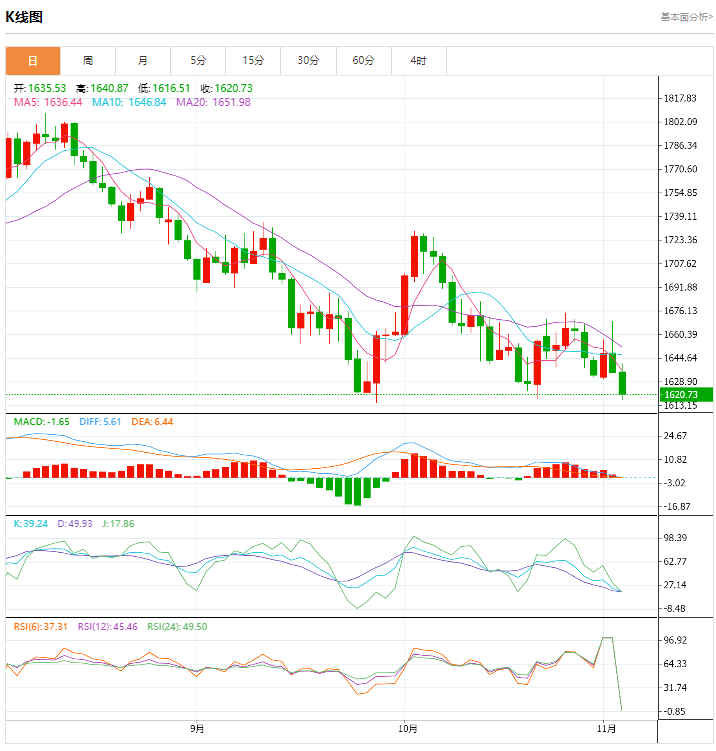The width and height of the screenshot is (716, 751).
Task: Click the RSI(6):37.31 label
Action: tap(41, 627)
